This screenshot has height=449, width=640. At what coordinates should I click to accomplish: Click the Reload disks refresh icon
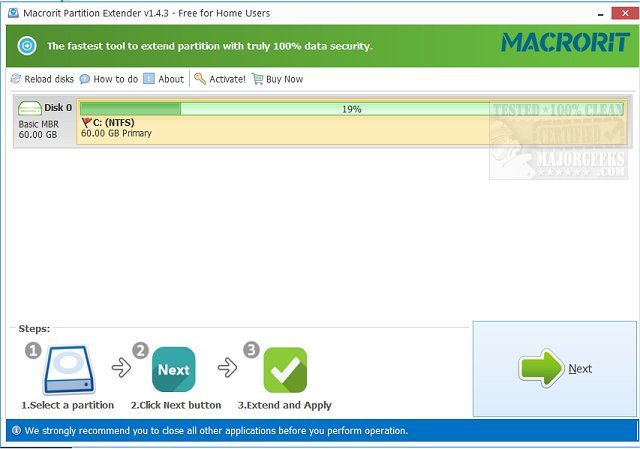pos(16,79)
